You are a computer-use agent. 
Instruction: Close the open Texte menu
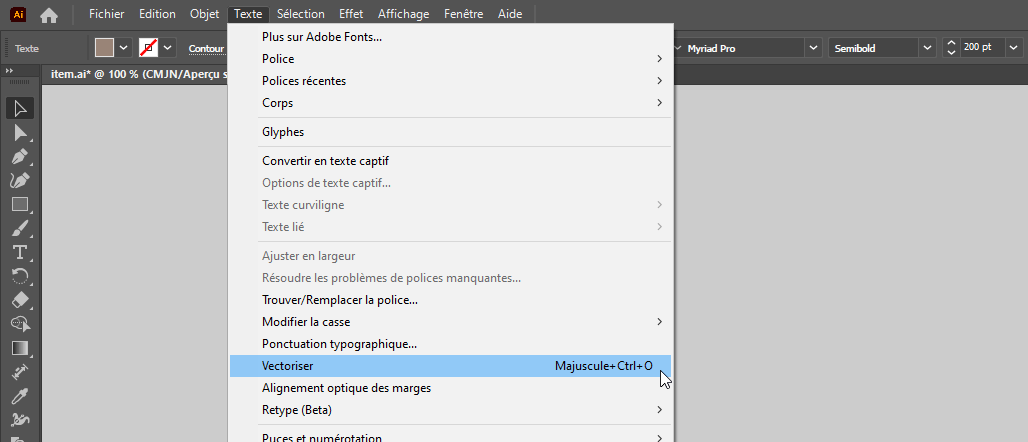[248, 14]
